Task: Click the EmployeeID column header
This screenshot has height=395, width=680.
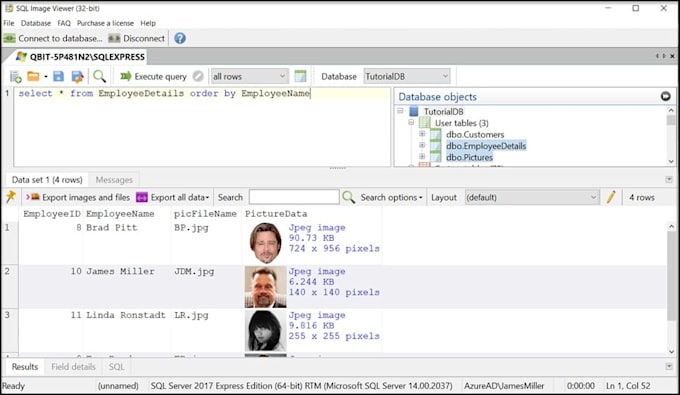Action: (x=52, y=214)
